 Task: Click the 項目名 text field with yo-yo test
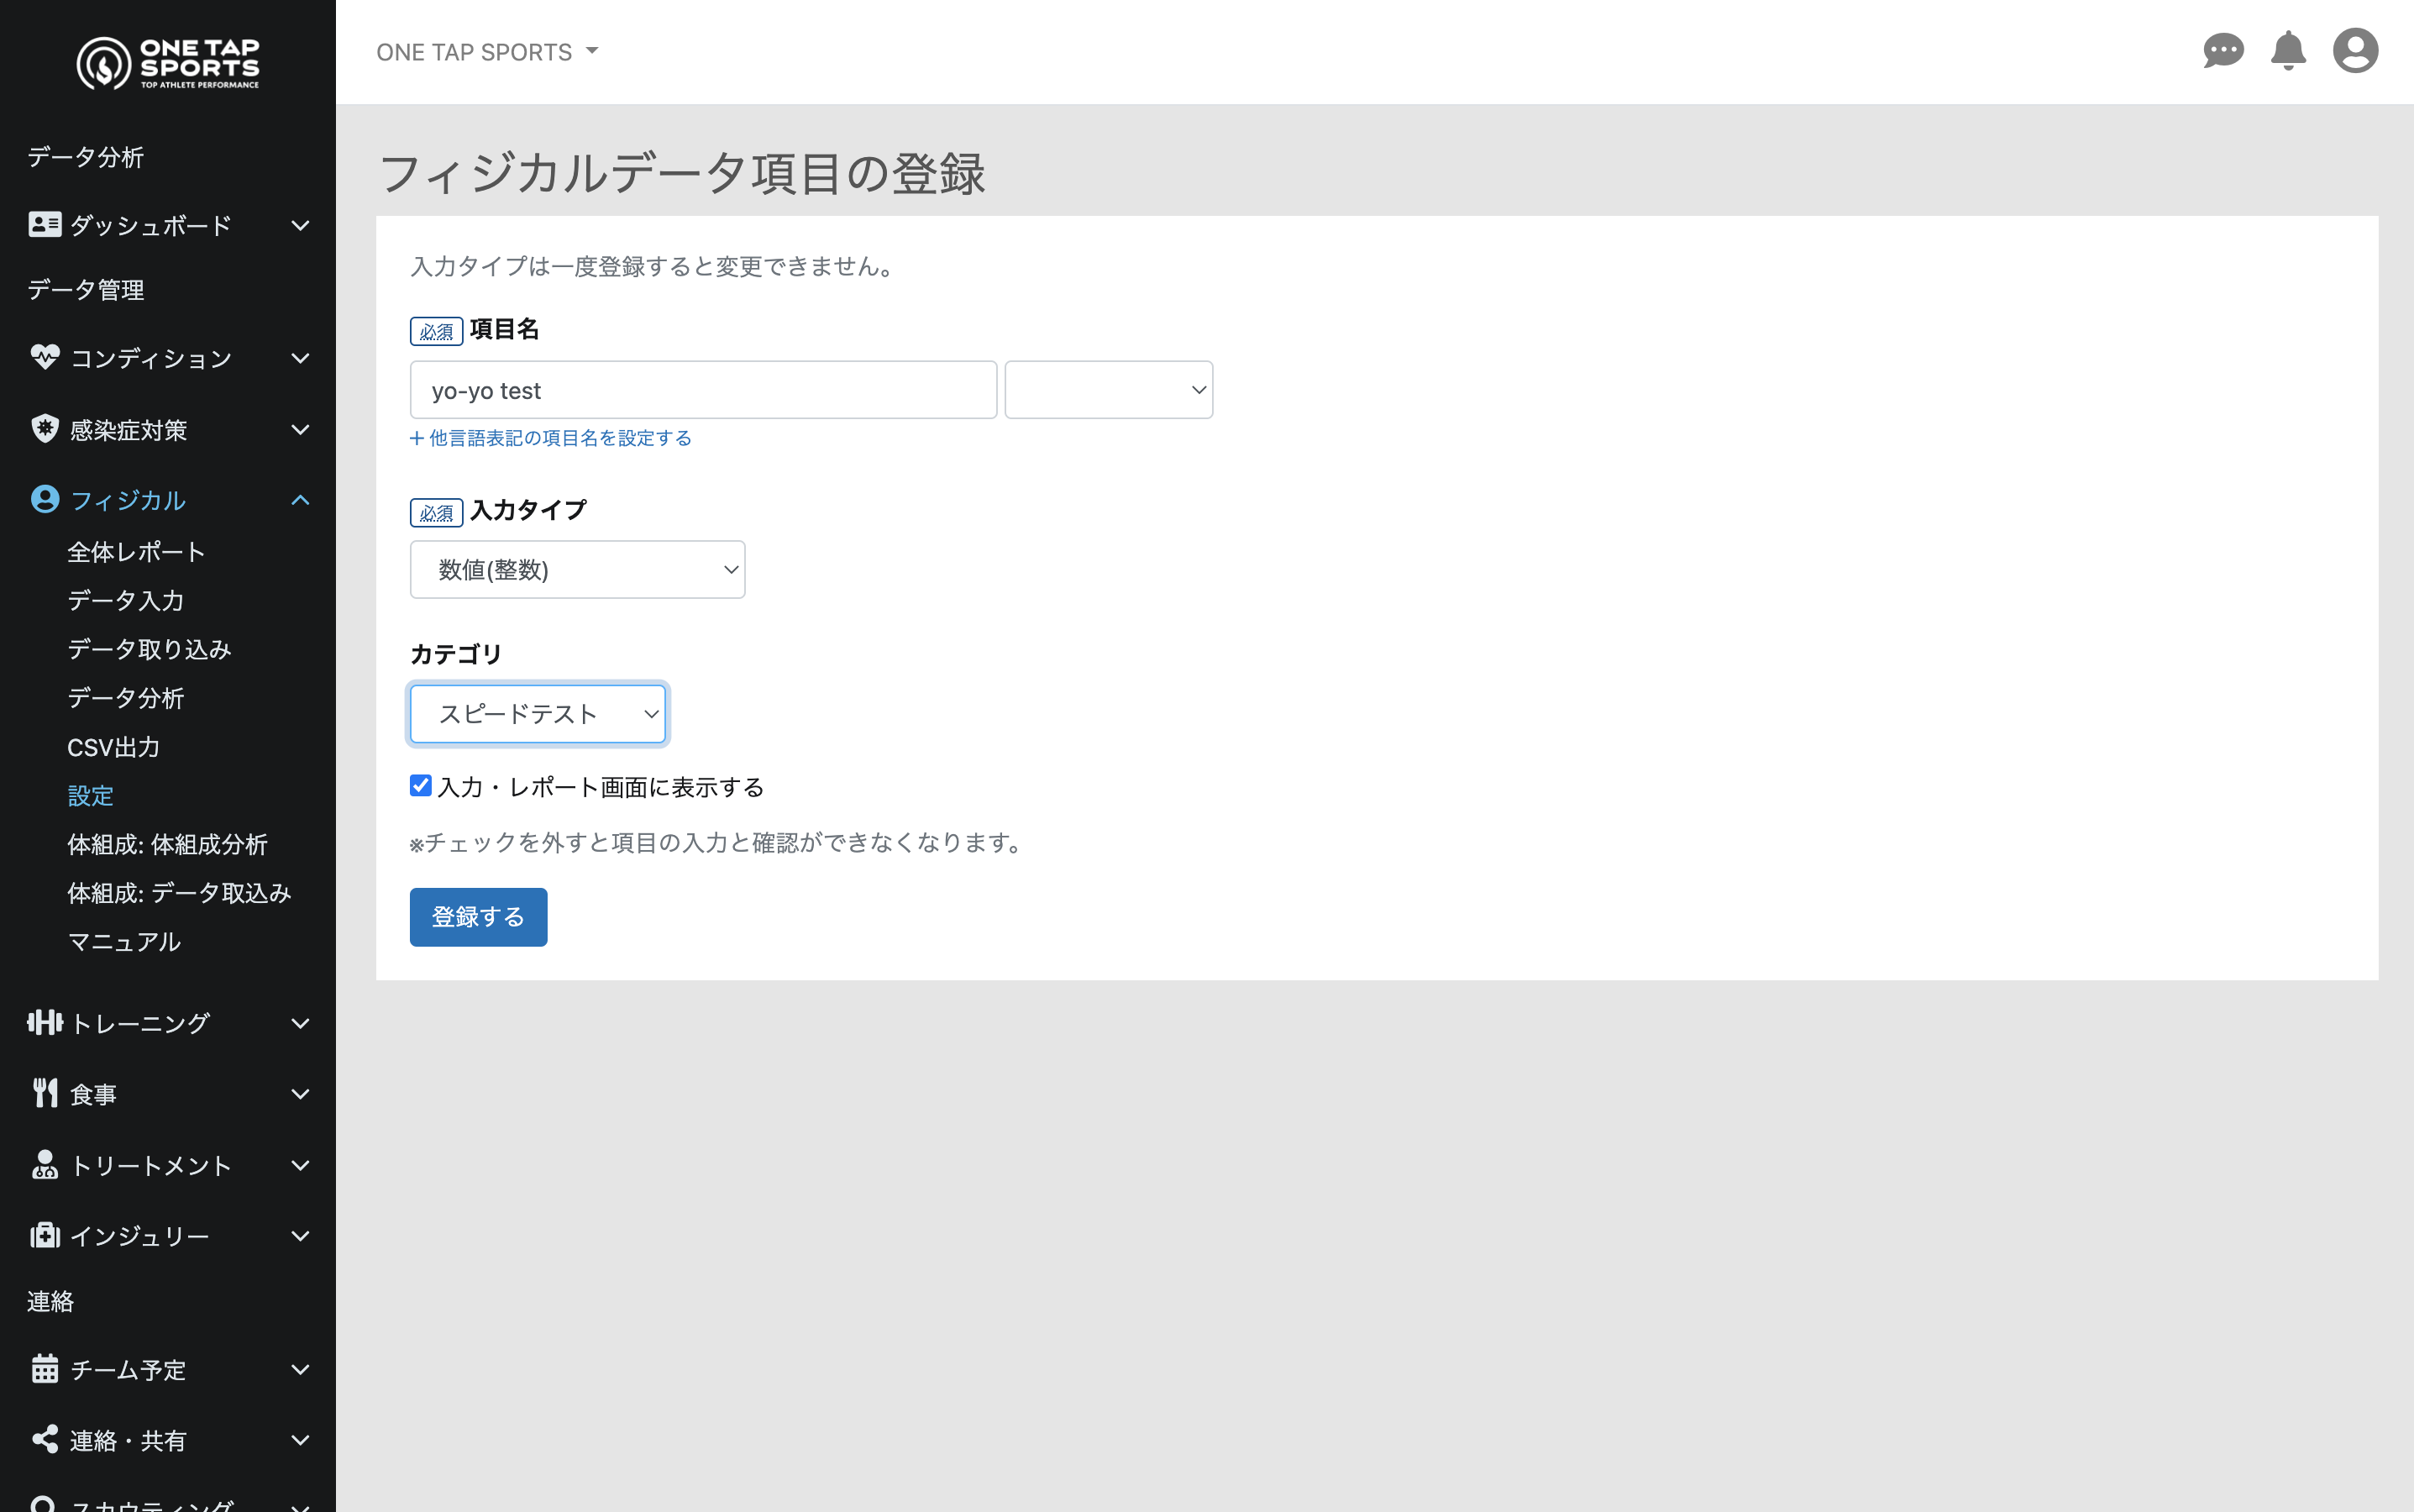pyautogui.click(x=703, y=390)
